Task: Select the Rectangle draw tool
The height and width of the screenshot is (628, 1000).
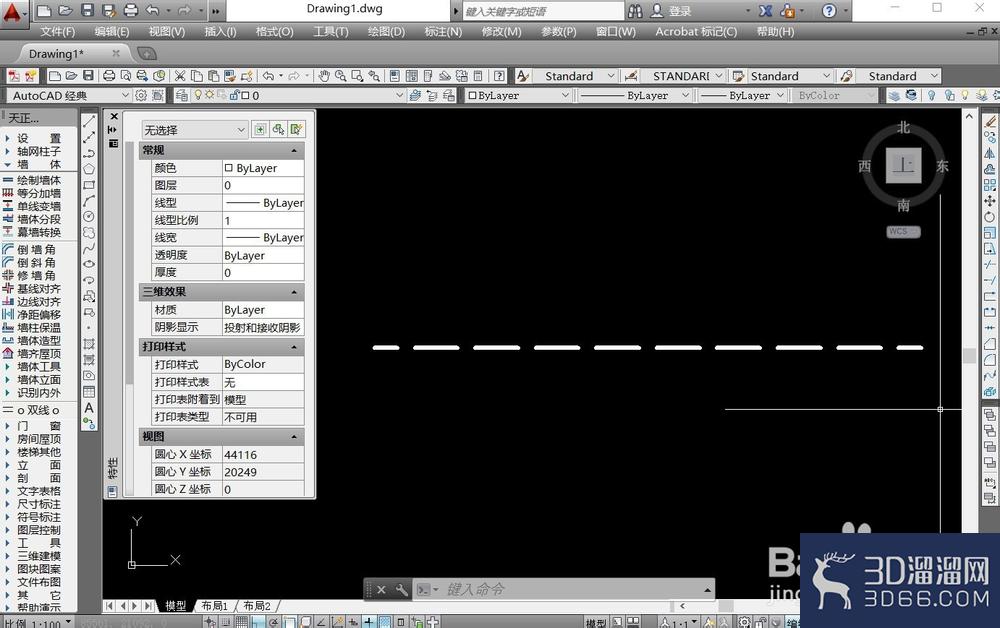Action: (89, 185)
